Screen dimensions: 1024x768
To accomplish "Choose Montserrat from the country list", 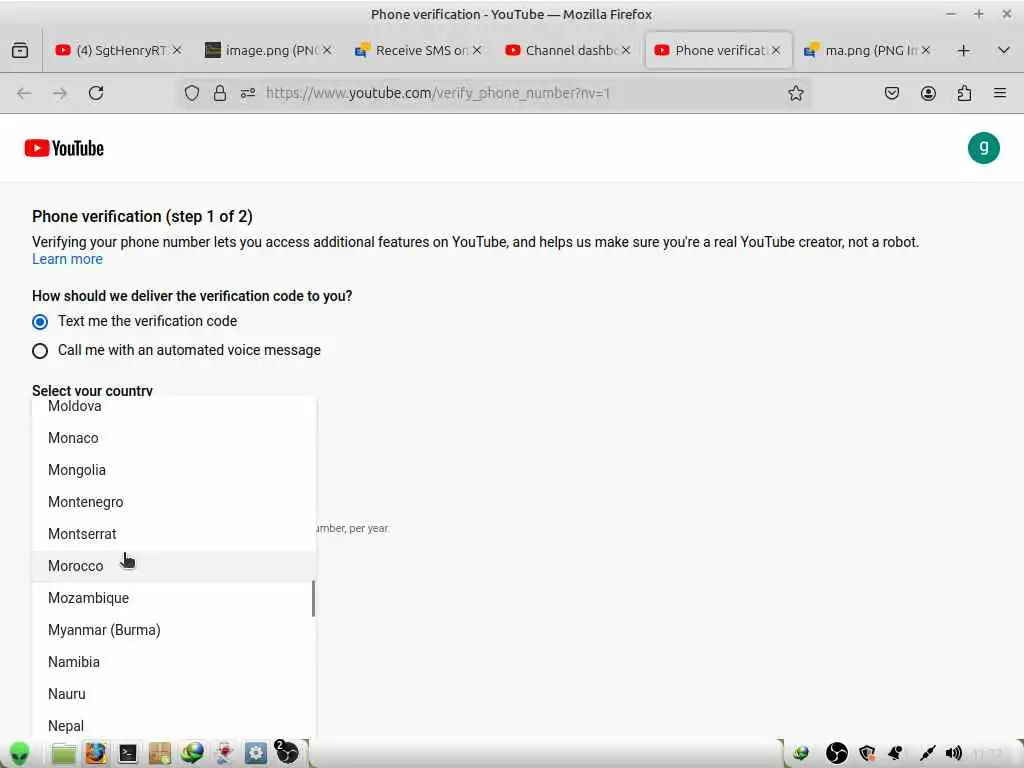I will tap(174, 534).
